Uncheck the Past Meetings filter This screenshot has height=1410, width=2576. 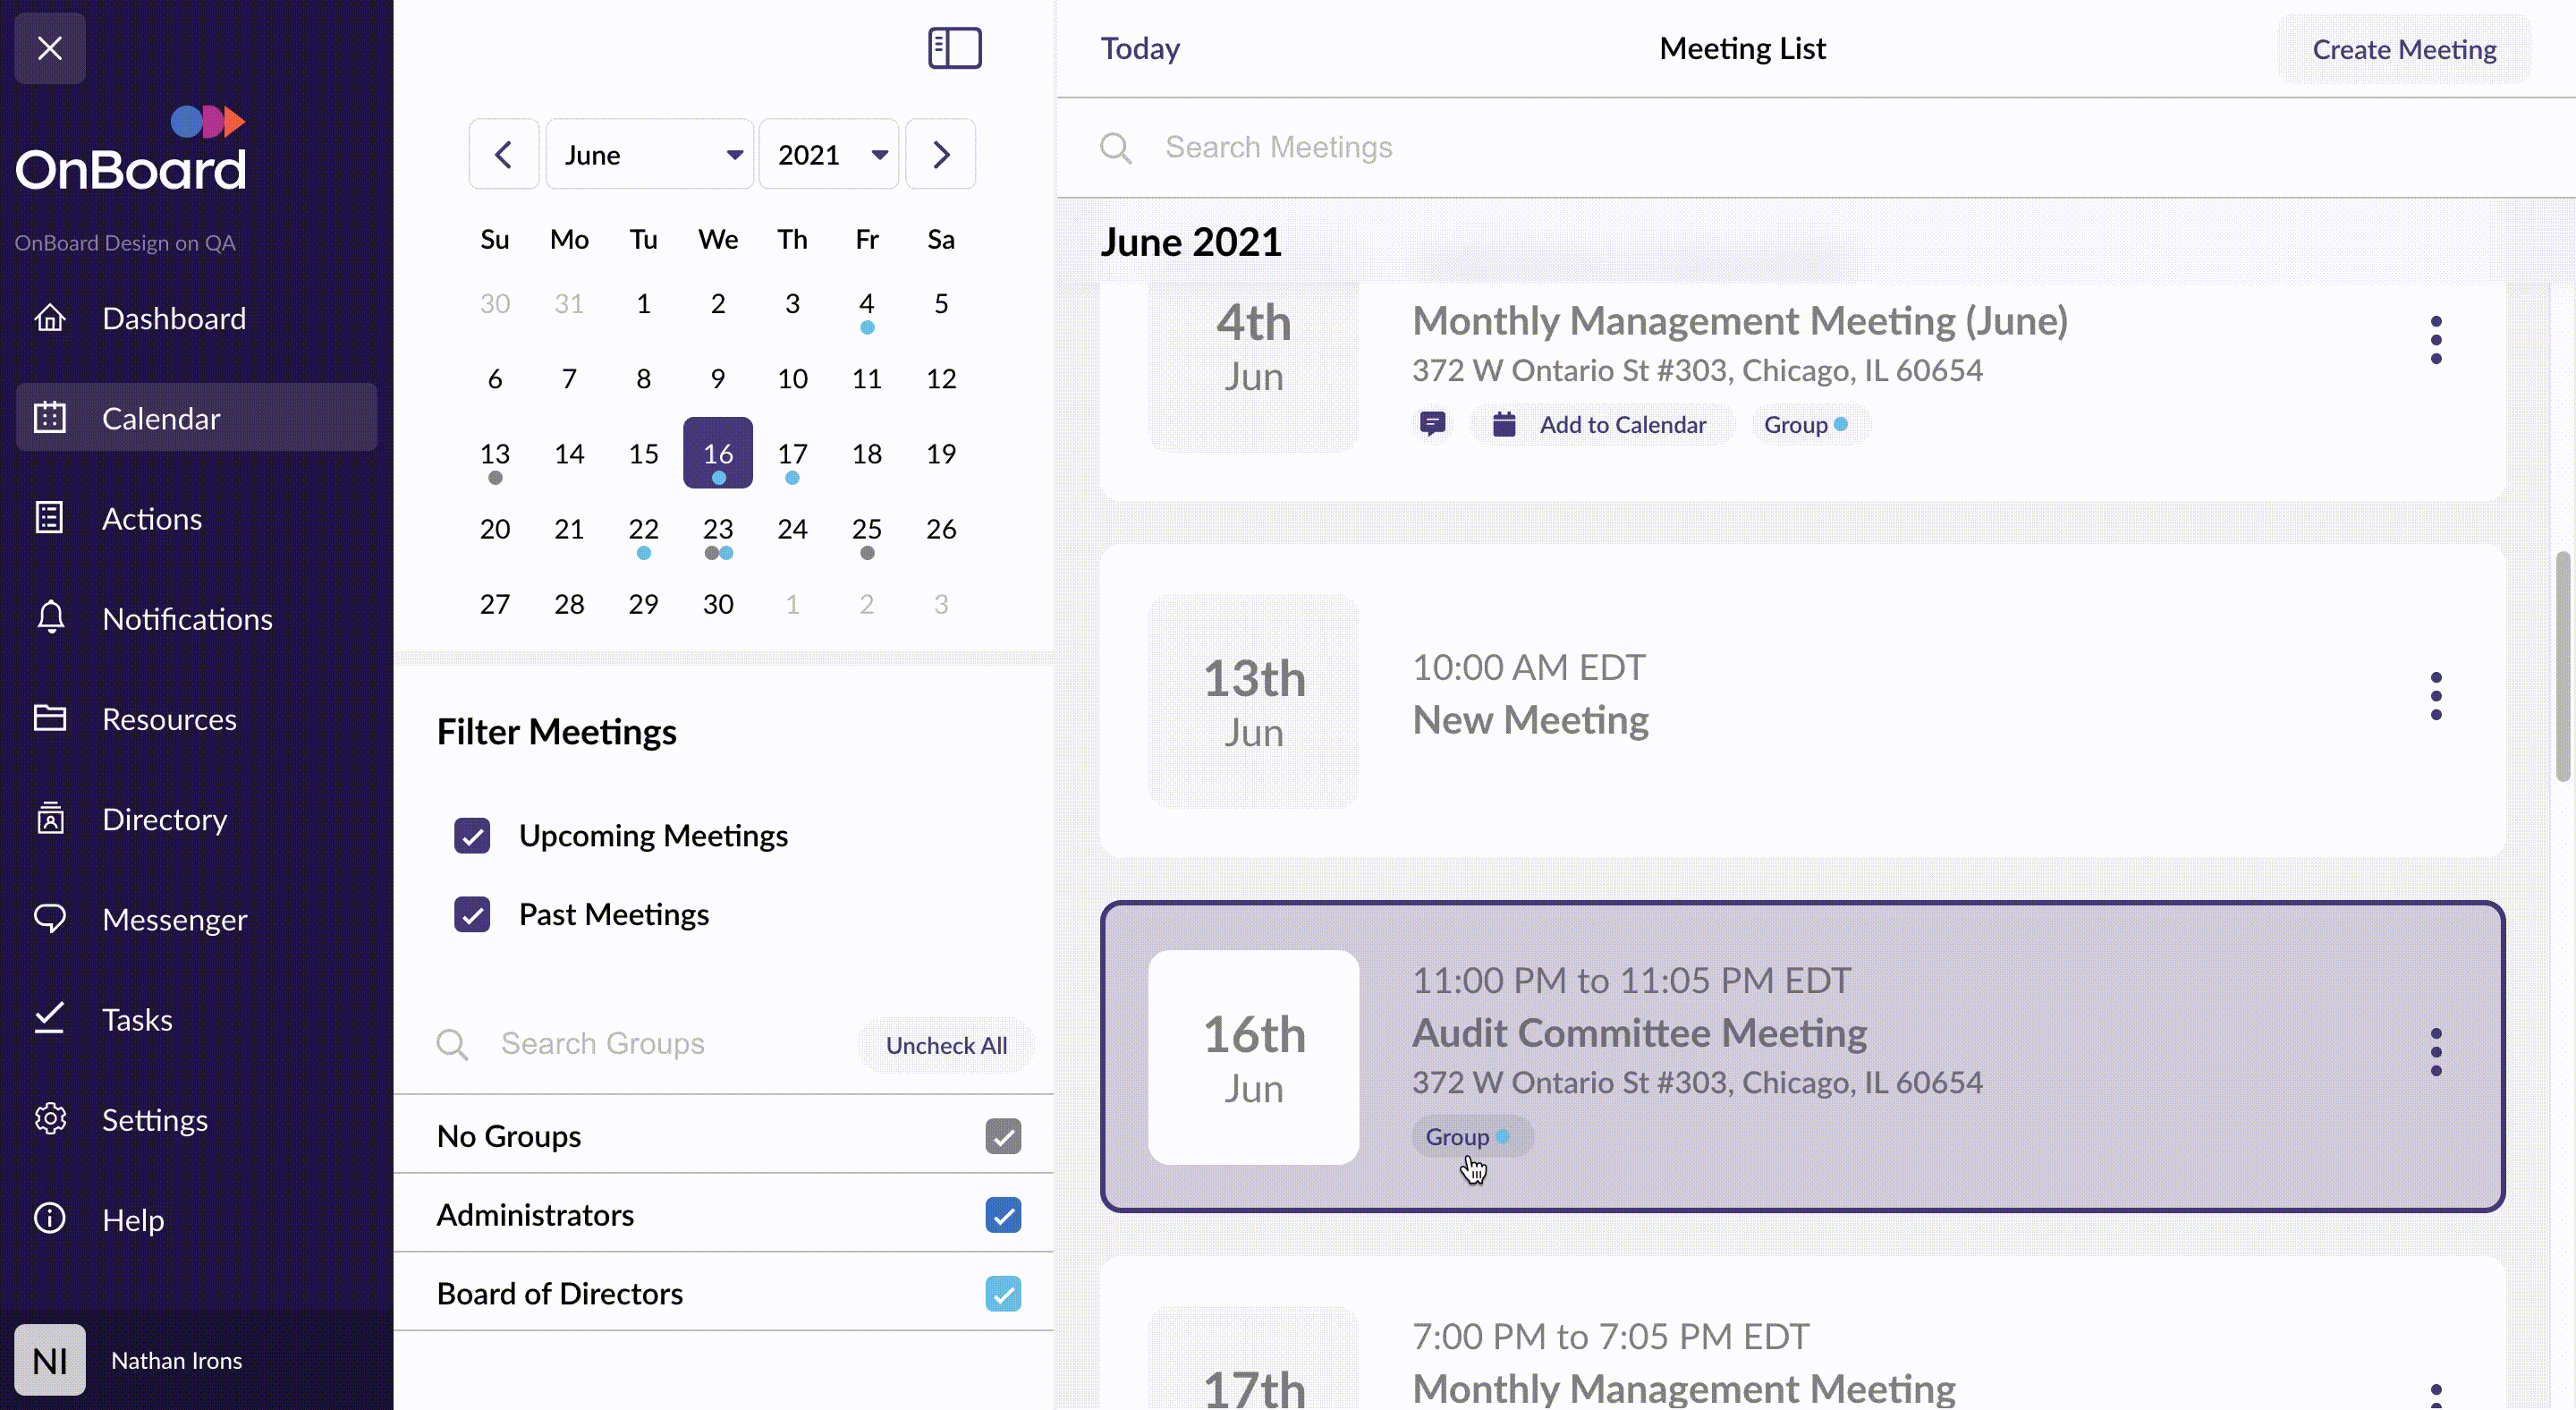pos(472,914)
